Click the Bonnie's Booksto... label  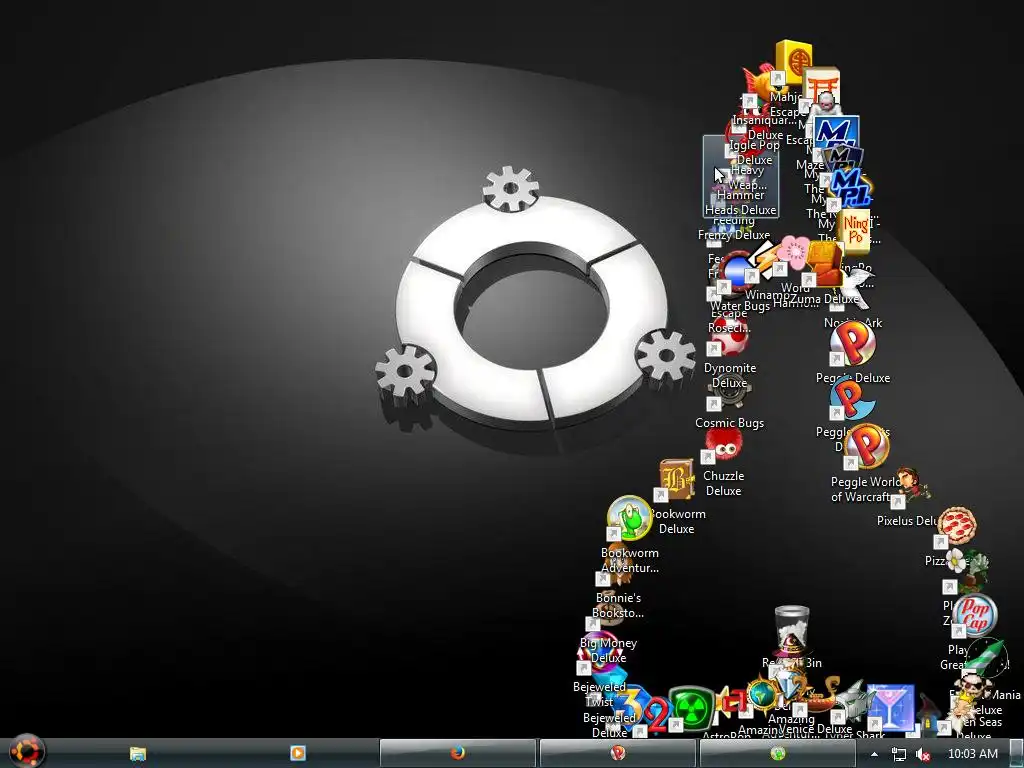coord(618,605)
